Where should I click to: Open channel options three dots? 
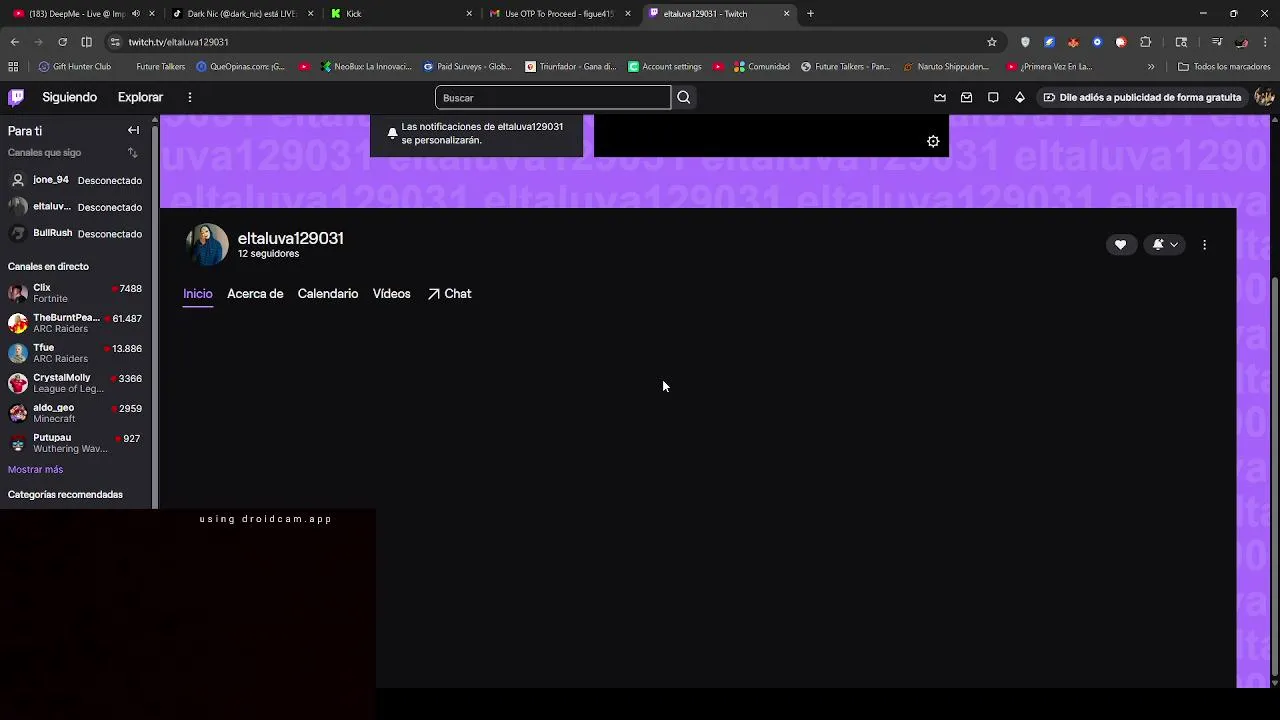[1204, 245]
